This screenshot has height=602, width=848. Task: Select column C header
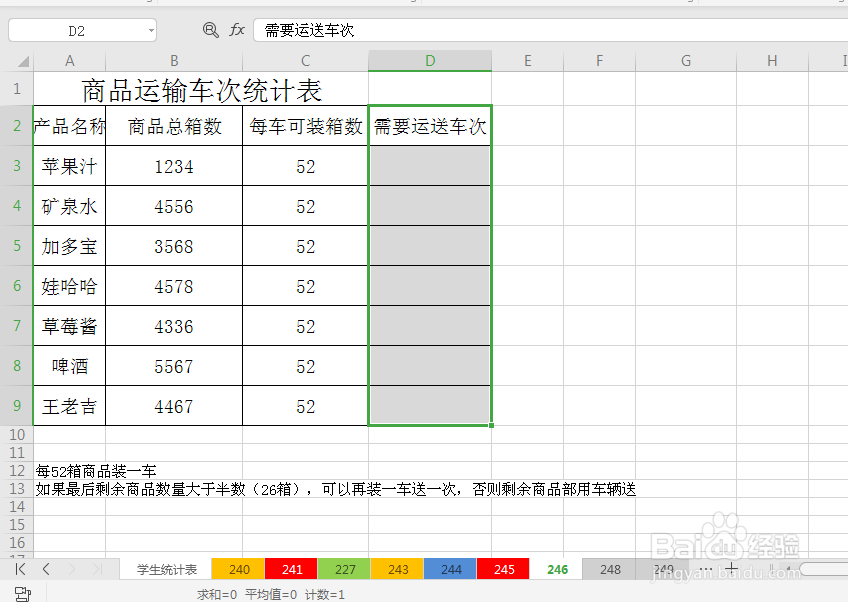point(306,61)
